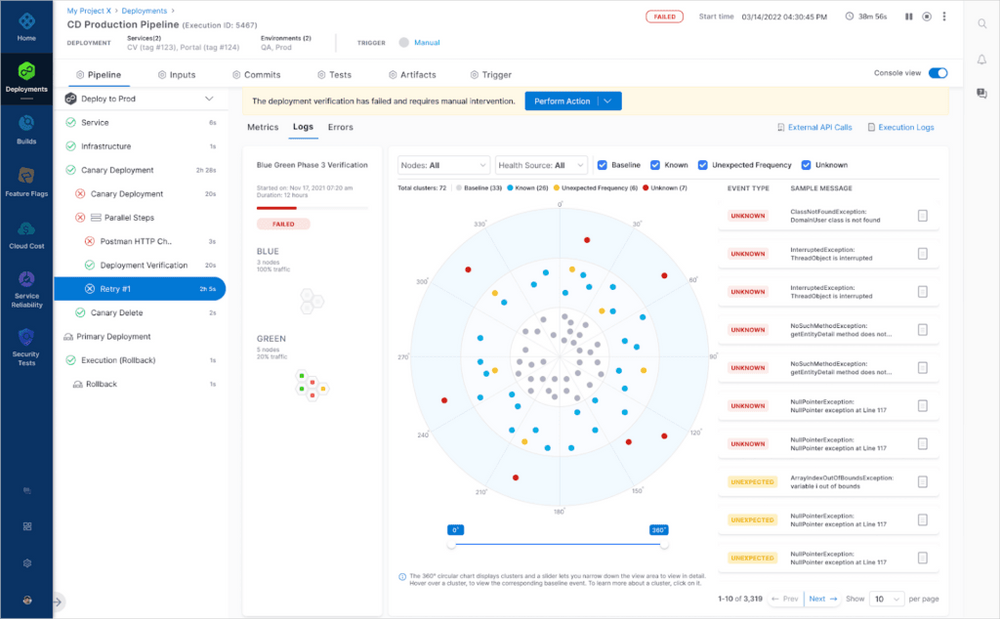Open the more options kebab menu

(945, 17)
